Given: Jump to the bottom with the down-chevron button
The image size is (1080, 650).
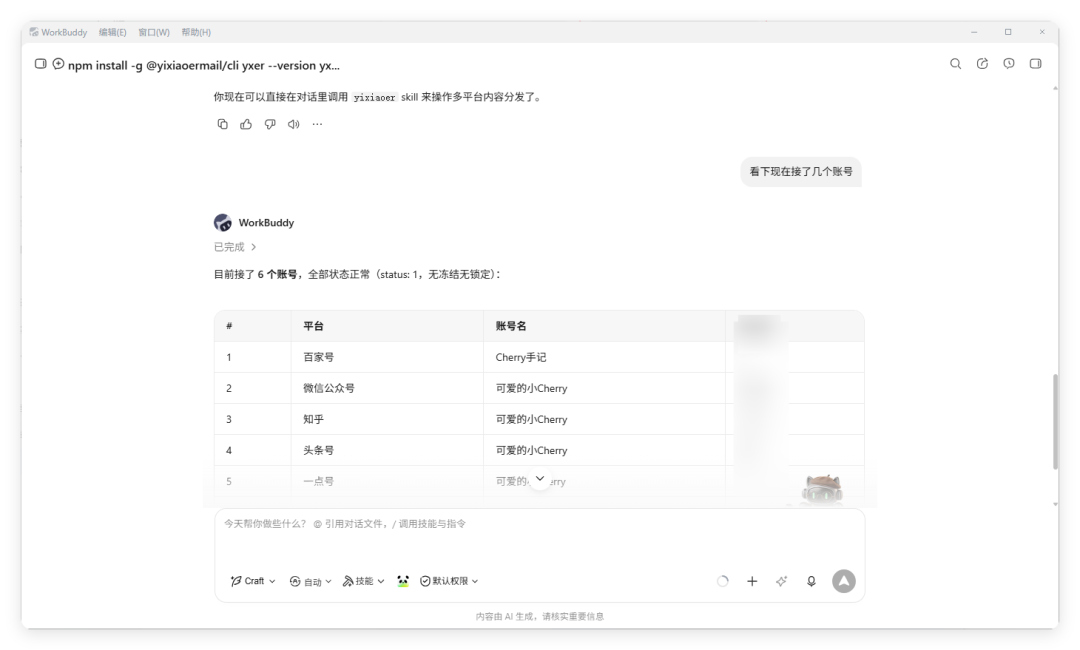Looking at the screenshot, I should tap(540, 479).
